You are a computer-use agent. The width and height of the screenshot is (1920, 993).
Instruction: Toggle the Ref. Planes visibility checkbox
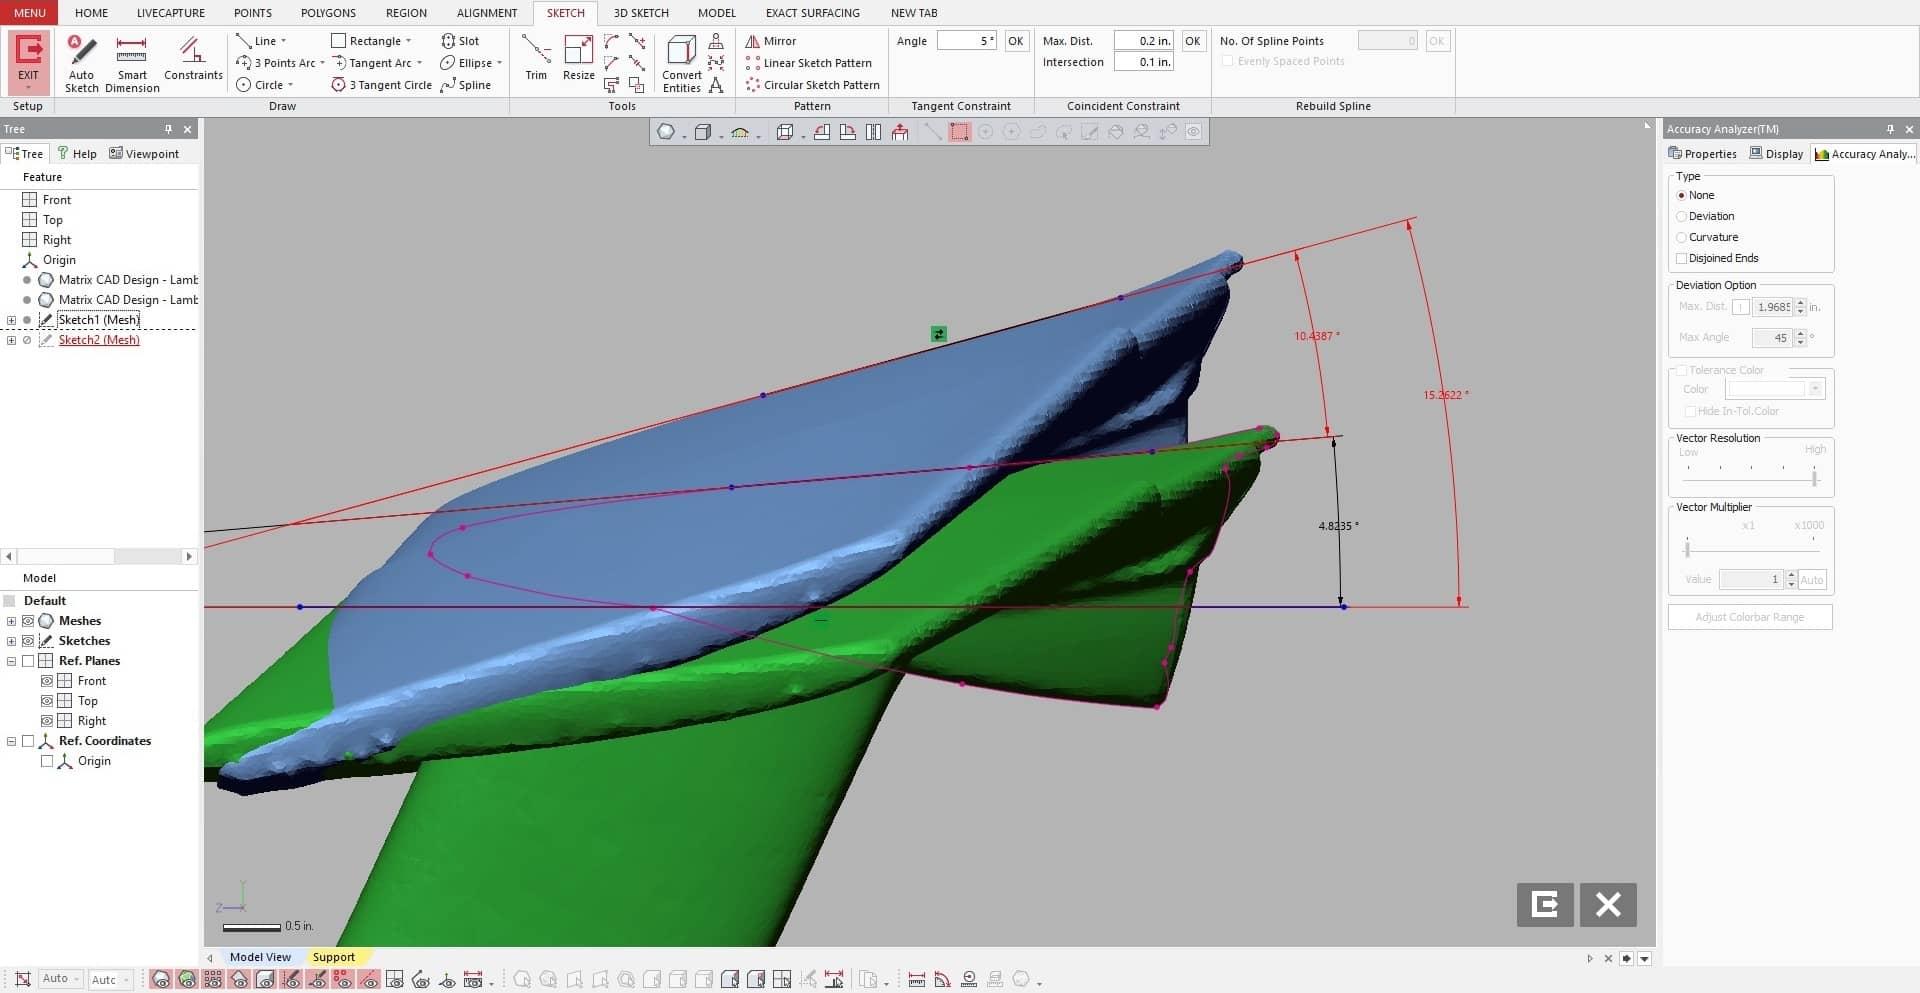28,661
